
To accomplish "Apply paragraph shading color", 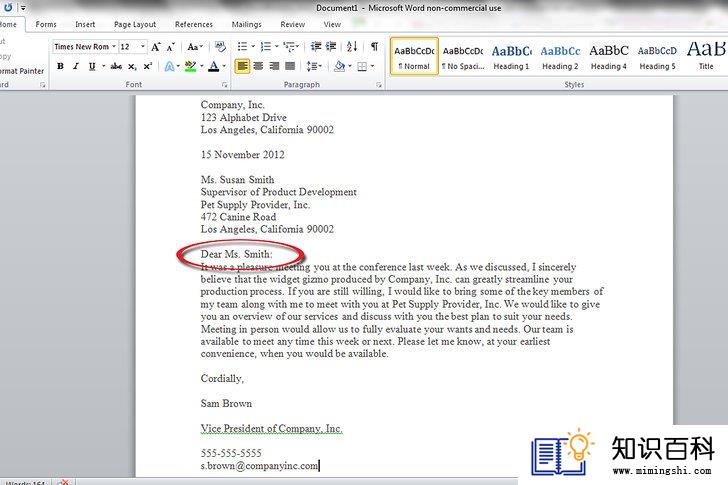I will coord(340,66).
